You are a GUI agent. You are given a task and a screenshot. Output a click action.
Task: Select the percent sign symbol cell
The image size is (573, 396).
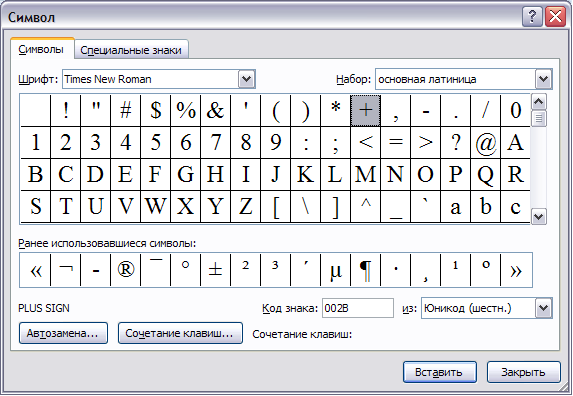pos(186,110)
